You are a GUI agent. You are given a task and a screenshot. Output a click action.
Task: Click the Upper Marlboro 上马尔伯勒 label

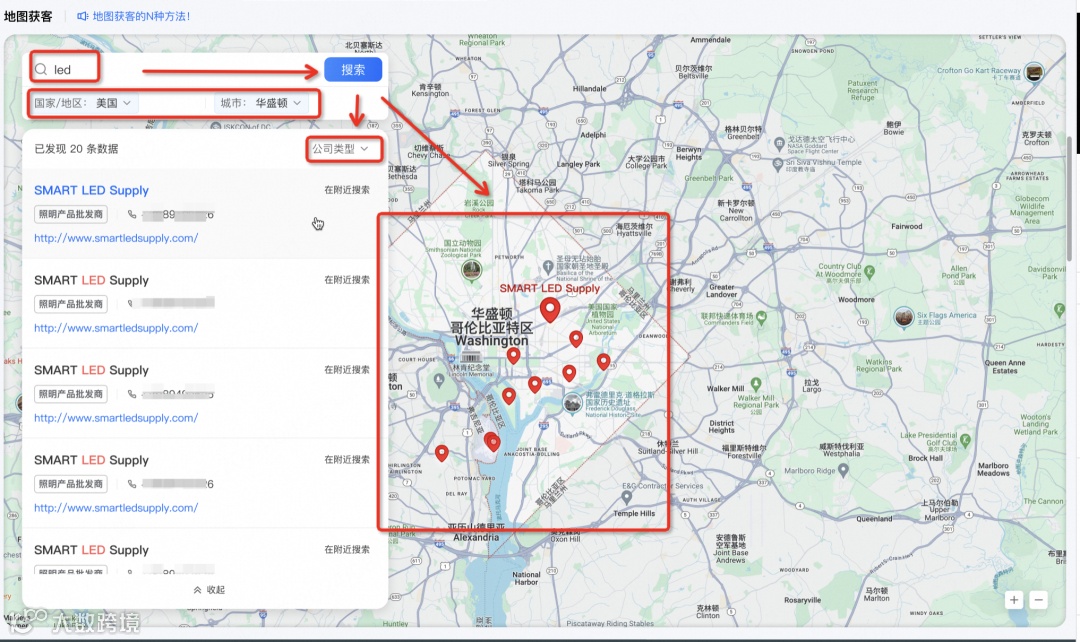(939, 510)
